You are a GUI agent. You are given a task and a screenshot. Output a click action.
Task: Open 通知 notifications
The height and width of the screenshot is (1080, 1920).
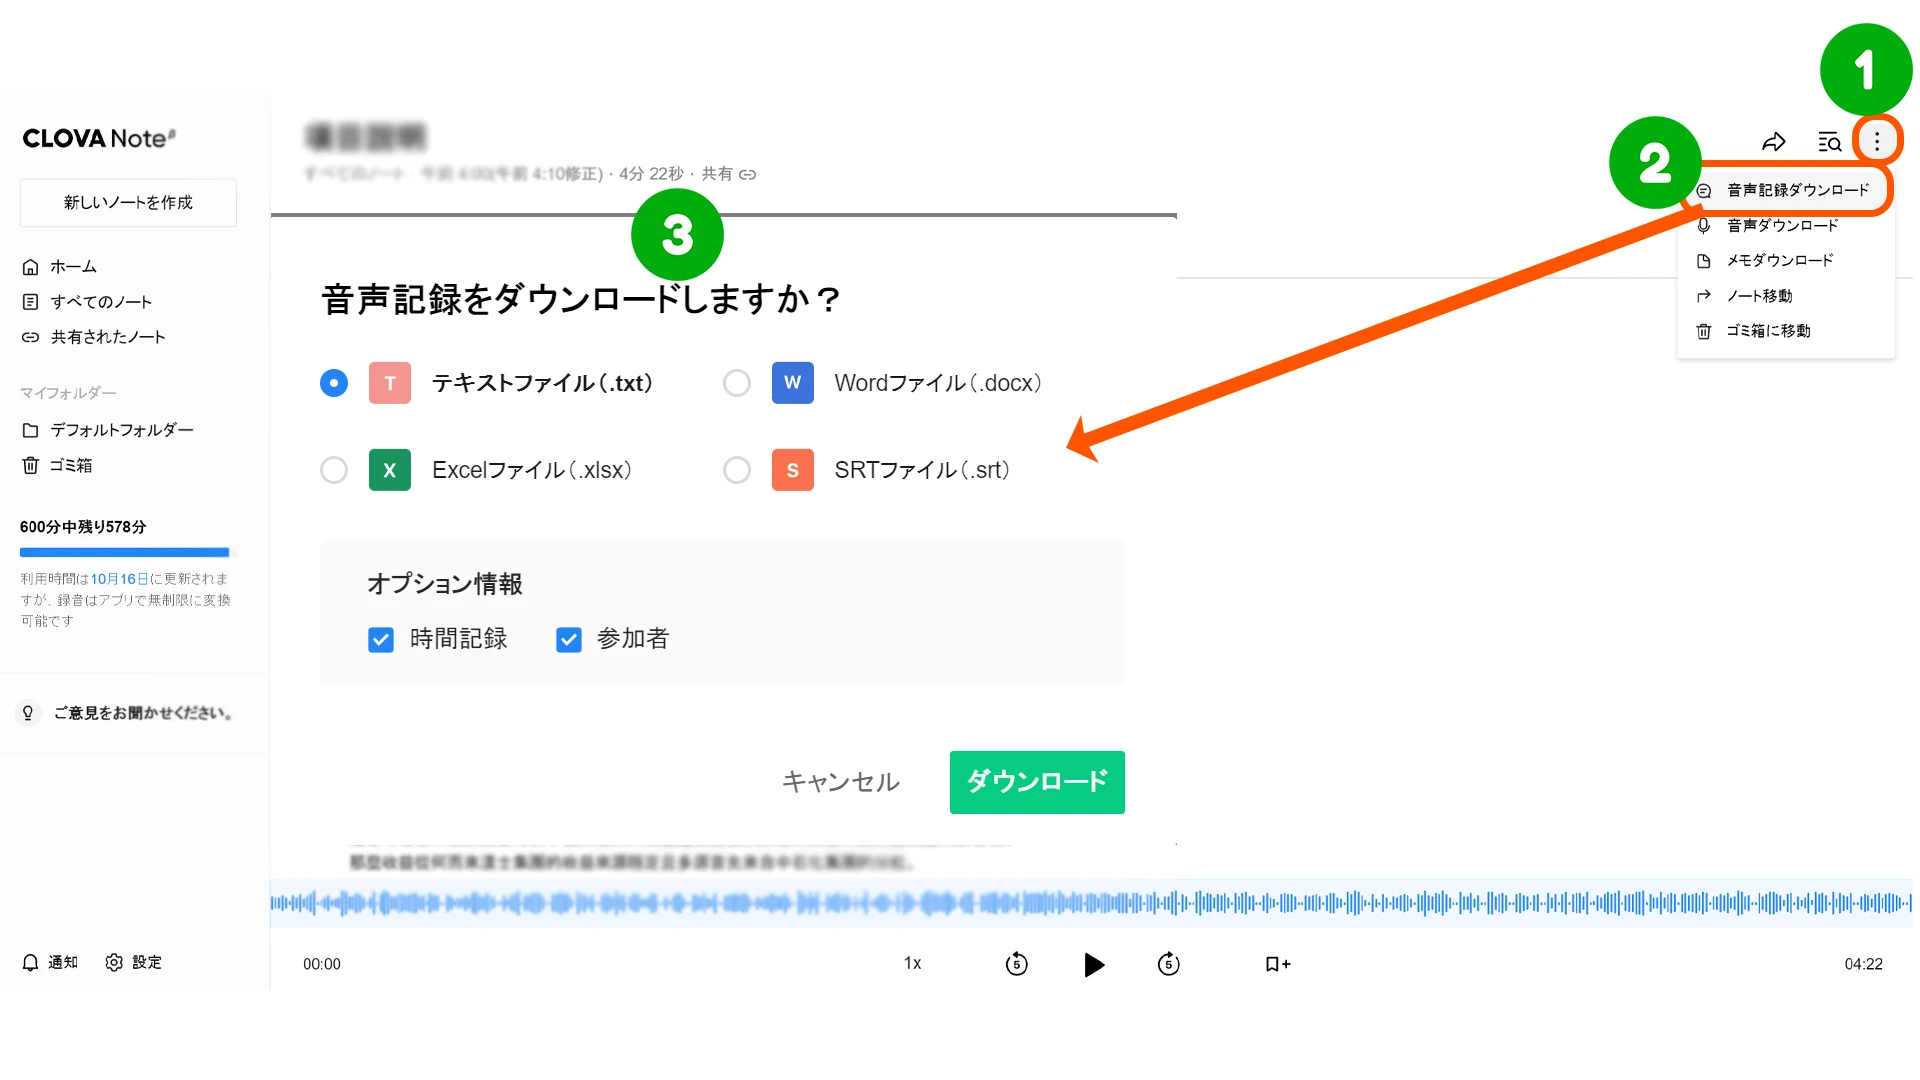[50, 962]
